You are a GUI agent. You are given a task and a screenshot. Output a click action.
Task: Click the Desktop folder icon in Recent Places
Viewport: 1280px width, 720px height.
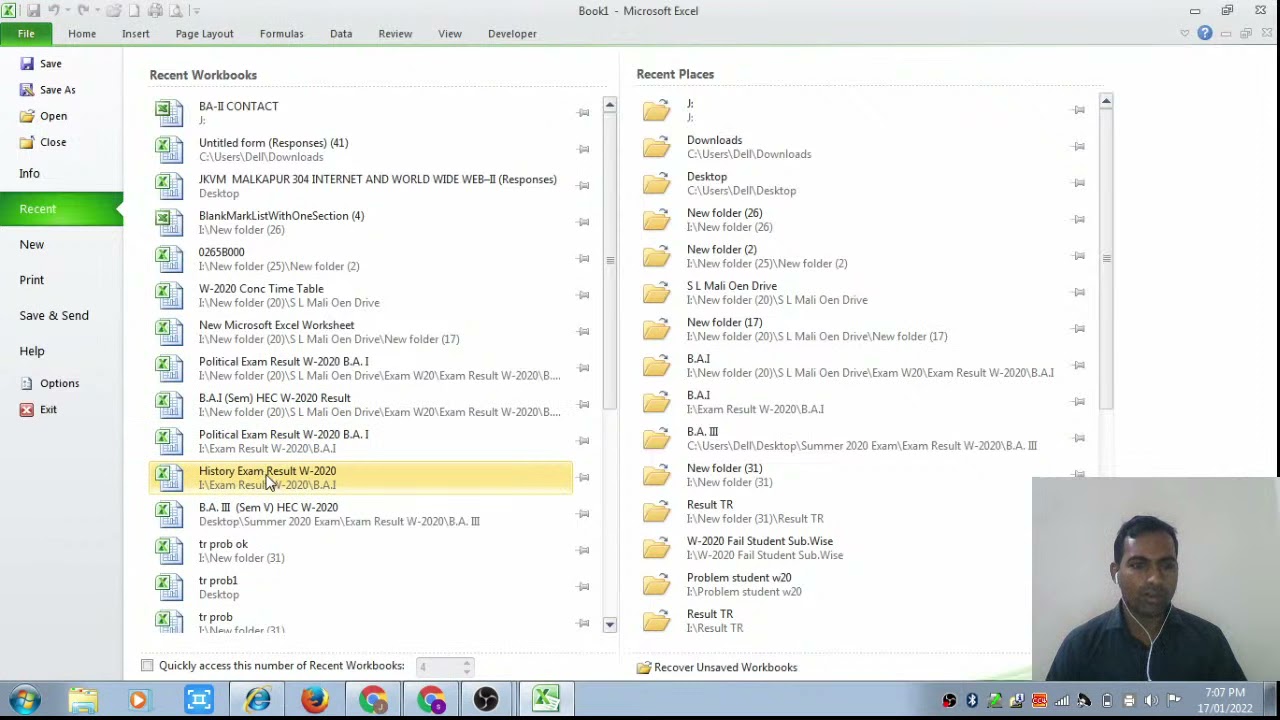[x=657, y=183]
